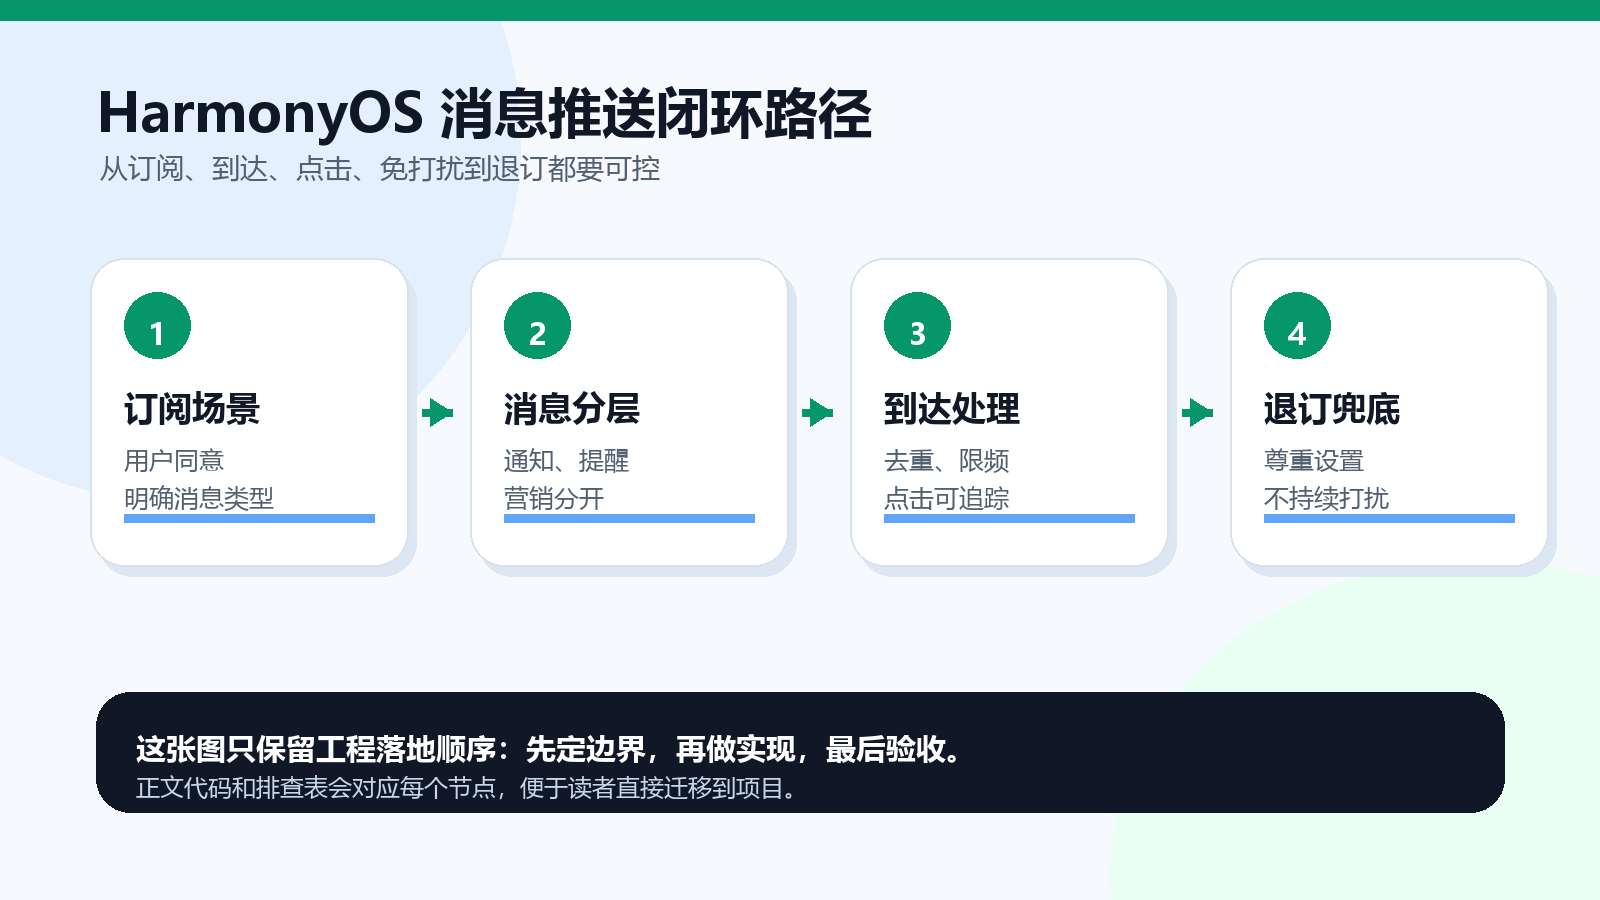Screen dimensions: 1600x900
Task: Select the 消息分层 card heading
Action: 572,409
